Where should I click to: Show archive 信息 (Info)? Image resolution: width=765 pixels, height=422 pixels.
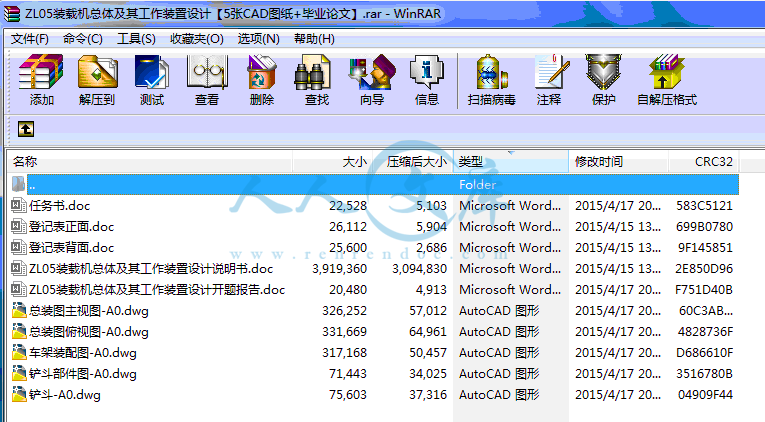[427, 72]
